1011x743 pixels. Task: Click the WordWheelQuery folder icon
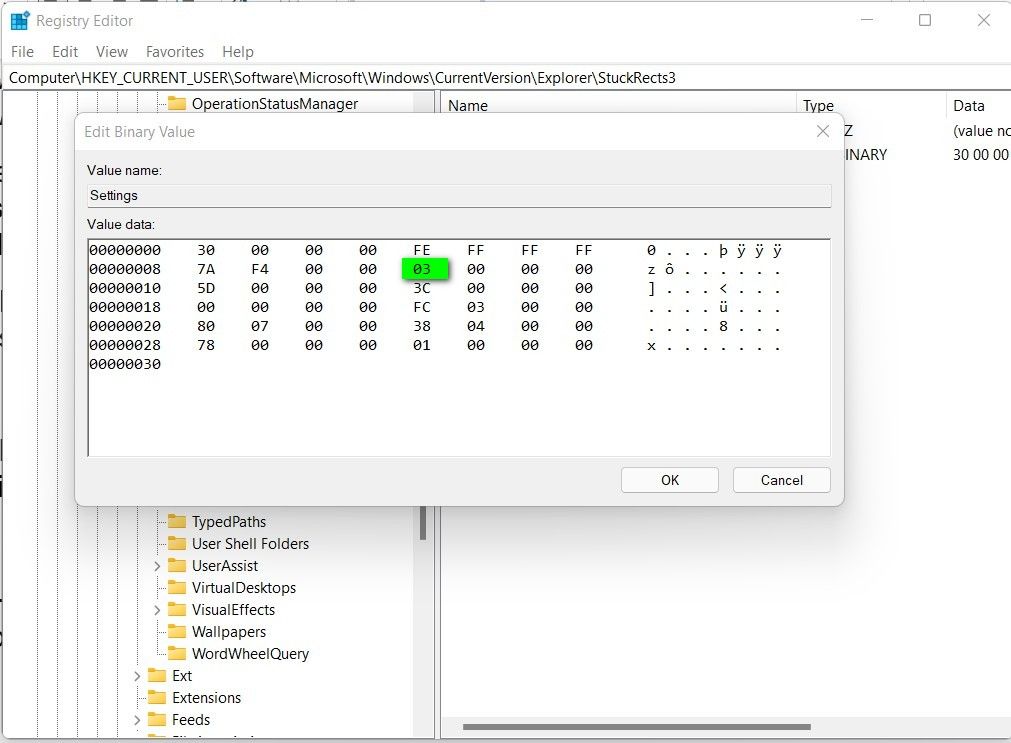(x=179, y=653)
